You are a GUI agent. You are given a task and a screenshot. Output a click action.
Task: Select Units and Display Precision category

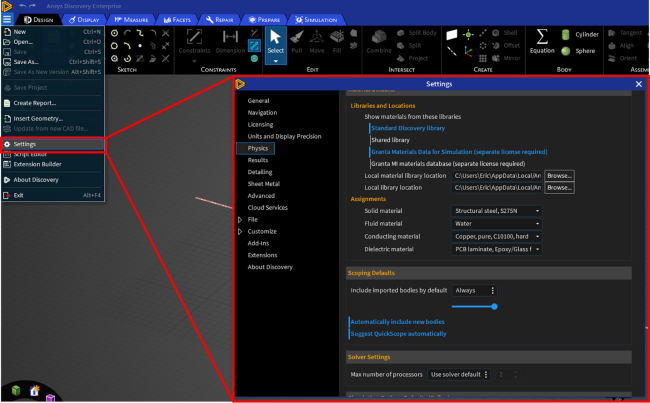[x=284, y=136]
